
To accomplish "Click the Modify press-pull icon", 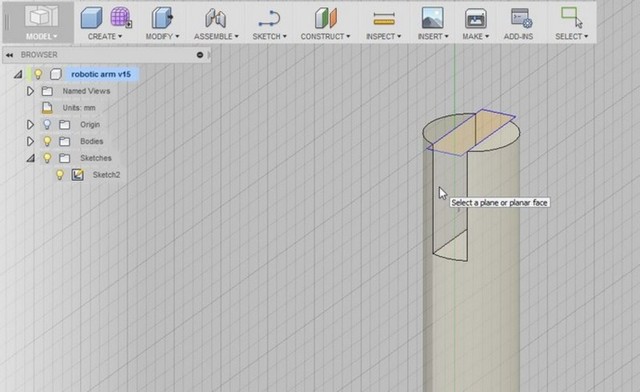I will click(x=162, y=18).
